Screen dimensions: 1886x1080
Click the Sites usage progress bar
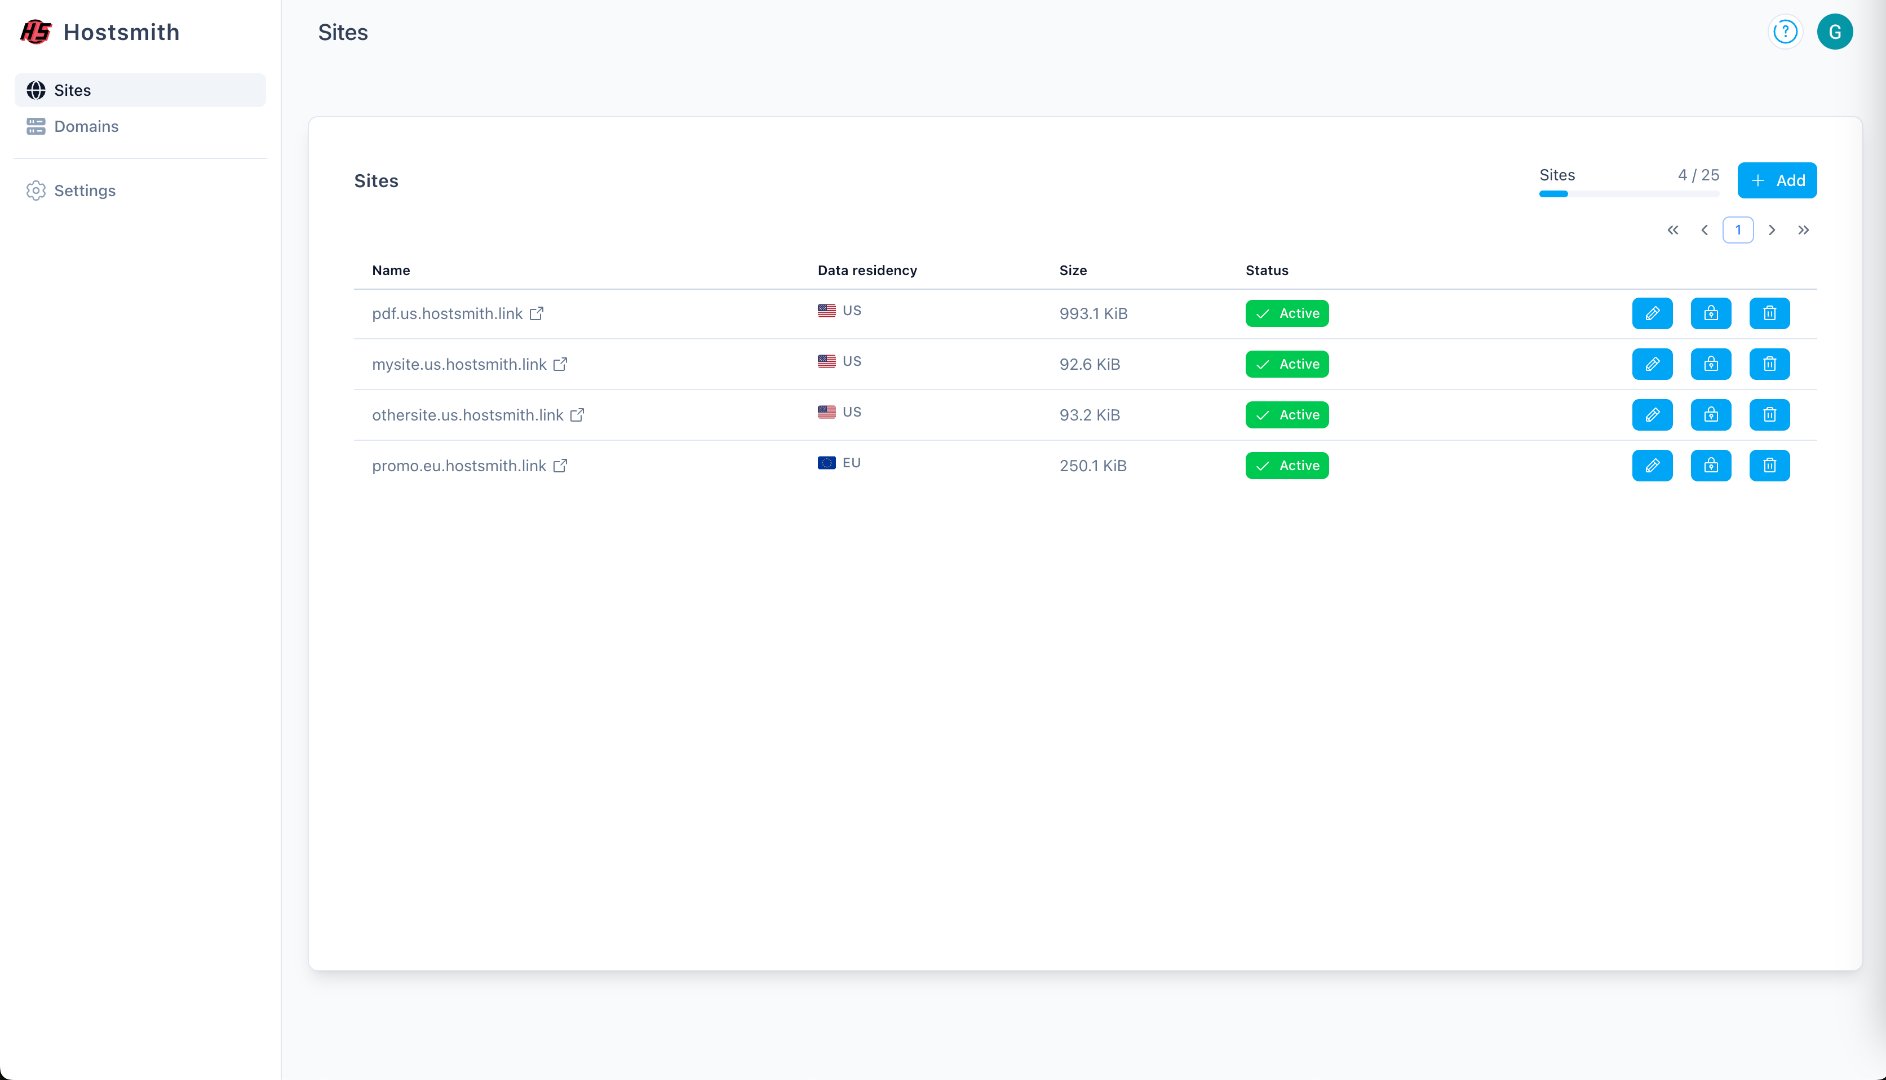coord(1629,194)
